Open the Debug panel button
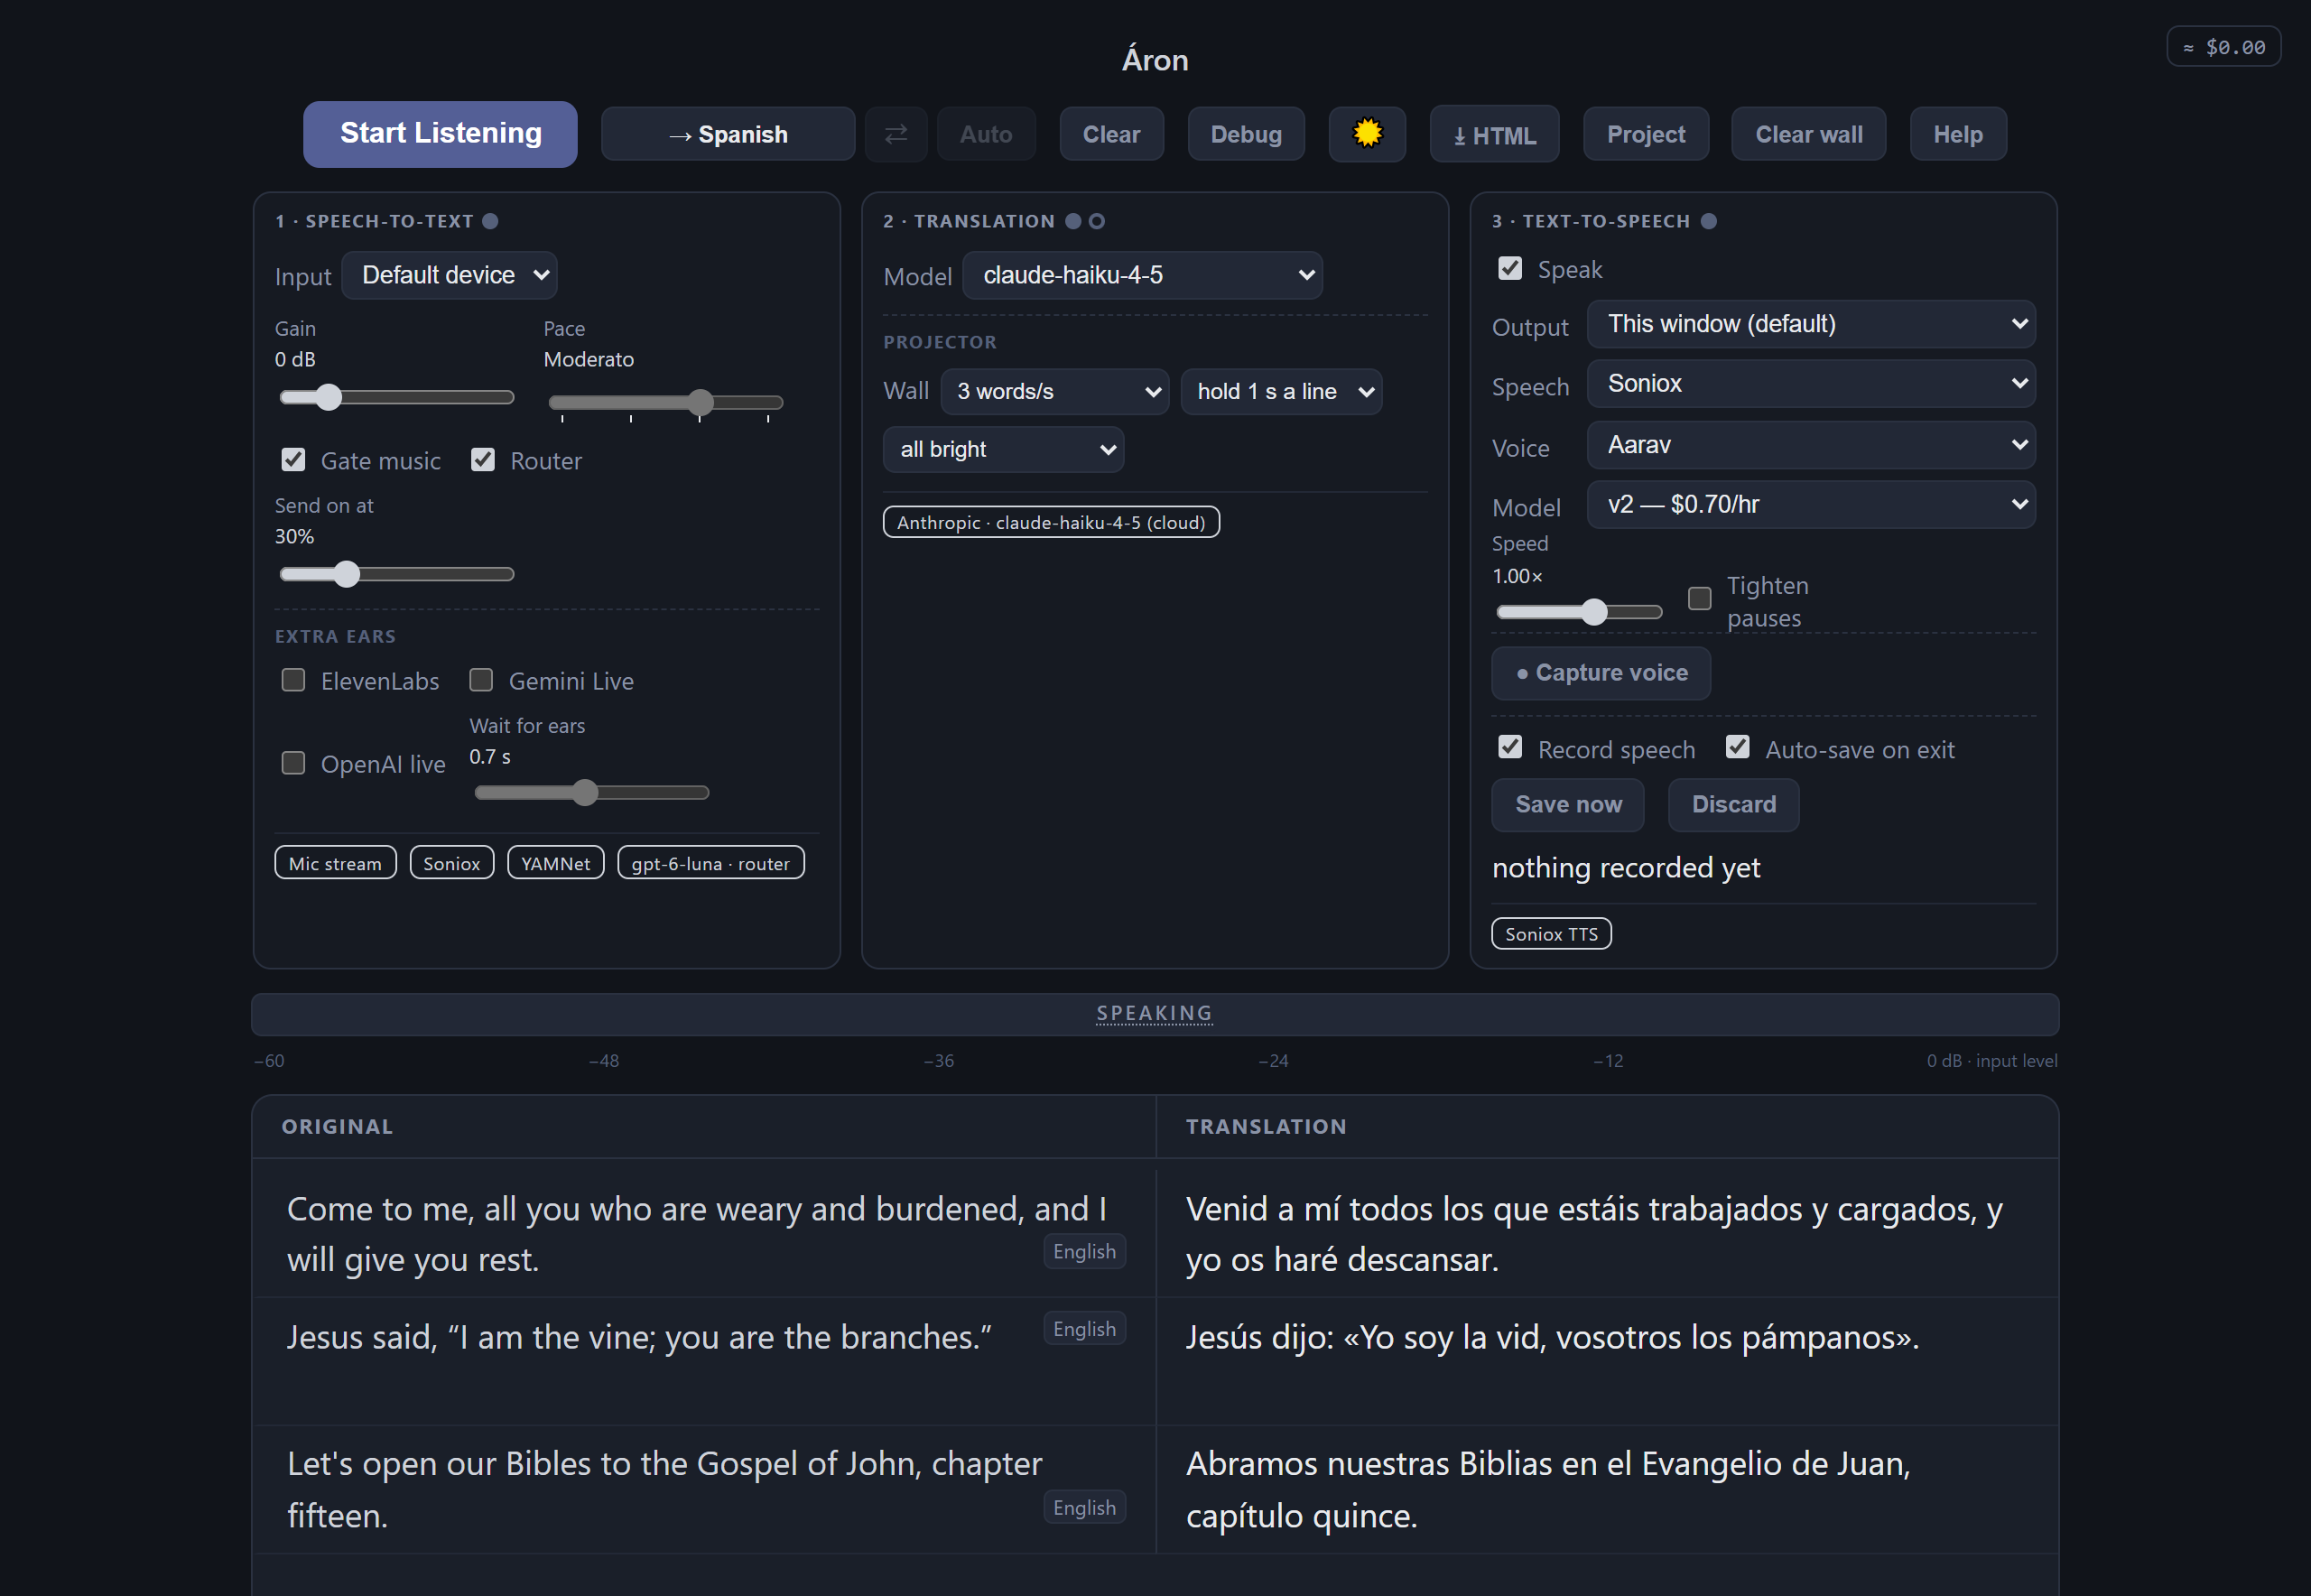The image size is (2311, 1596). tap(1246, 134)
